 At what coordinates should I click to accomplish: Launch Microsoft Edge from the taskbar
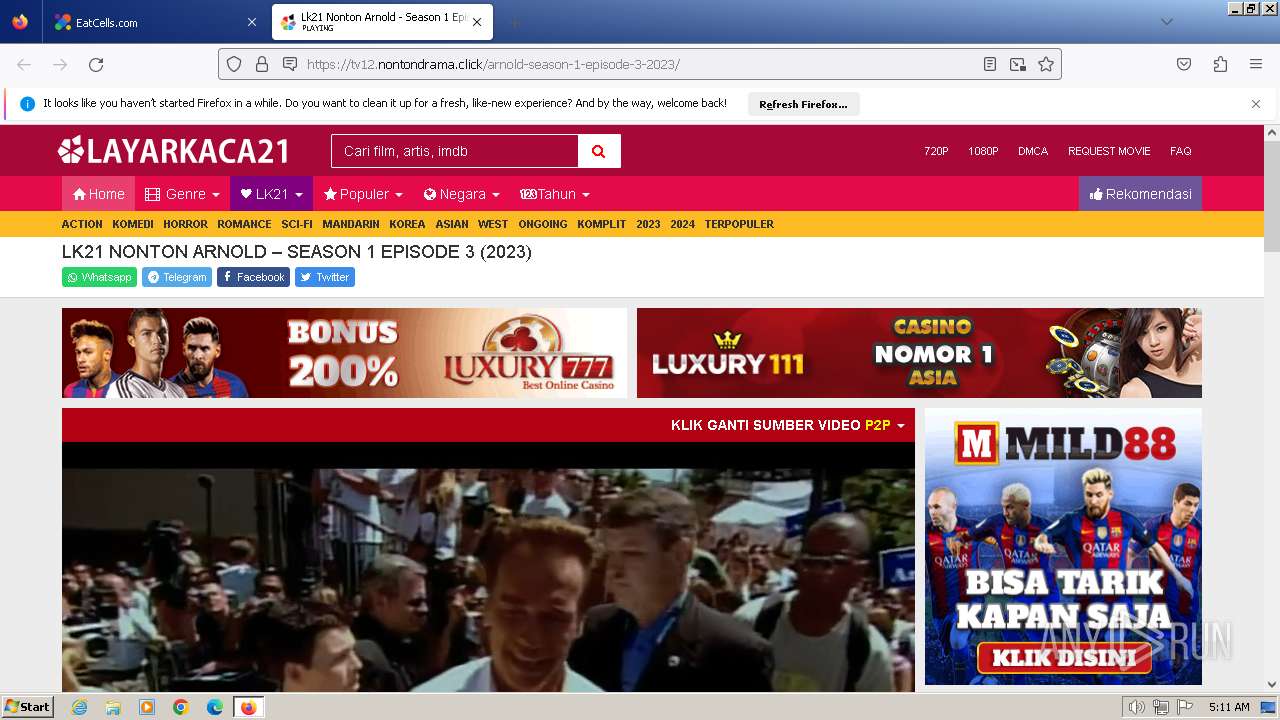click(x=215, y=707)
